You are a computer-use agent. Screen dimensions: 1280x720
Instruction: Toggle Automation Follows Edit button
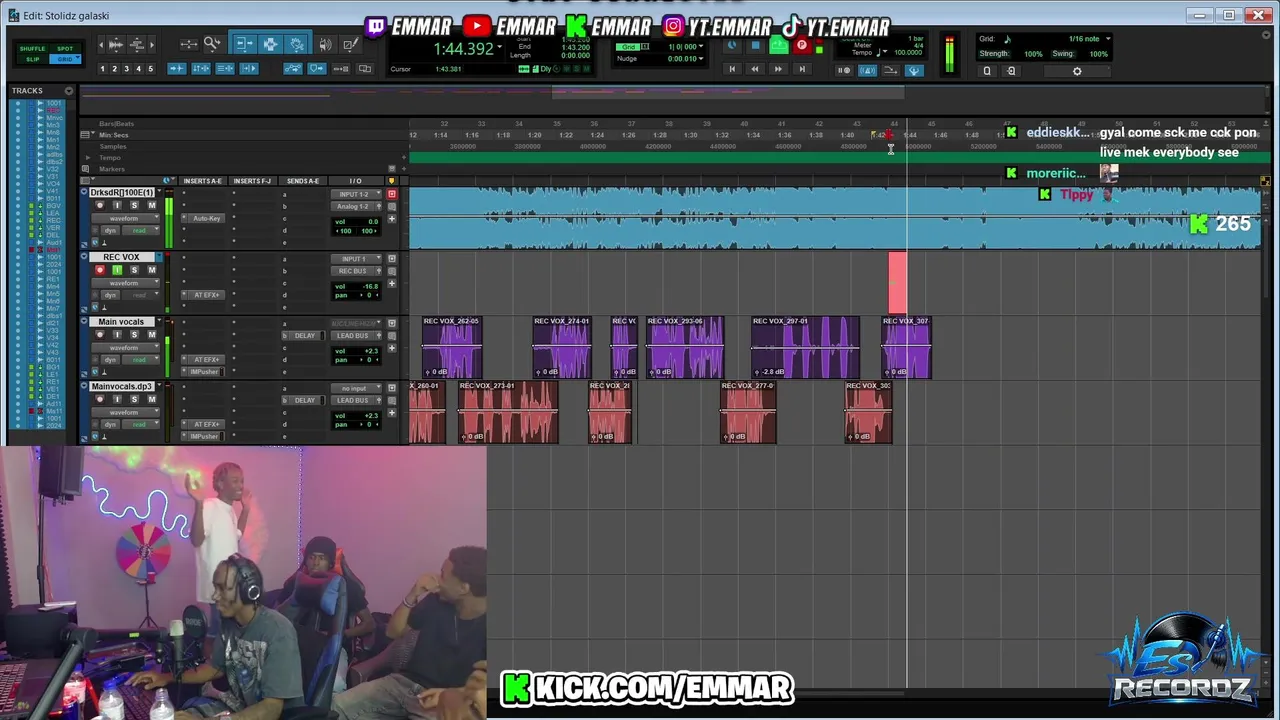(293, 69)
